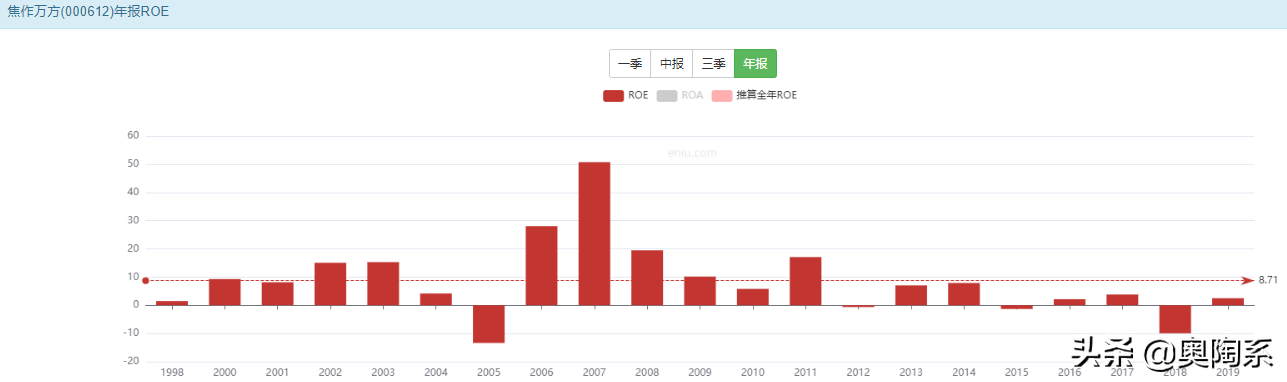Click the 1998 ROE bar
The image size is (1287, 382).
pyautogui.click(x=172, y=303)
